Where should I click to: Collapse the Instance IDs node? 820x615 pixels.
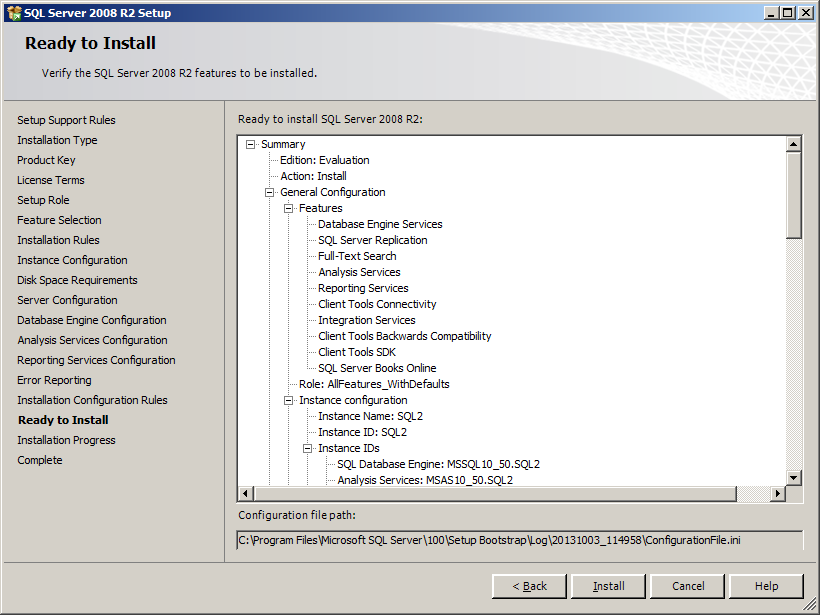pos(308,449)
